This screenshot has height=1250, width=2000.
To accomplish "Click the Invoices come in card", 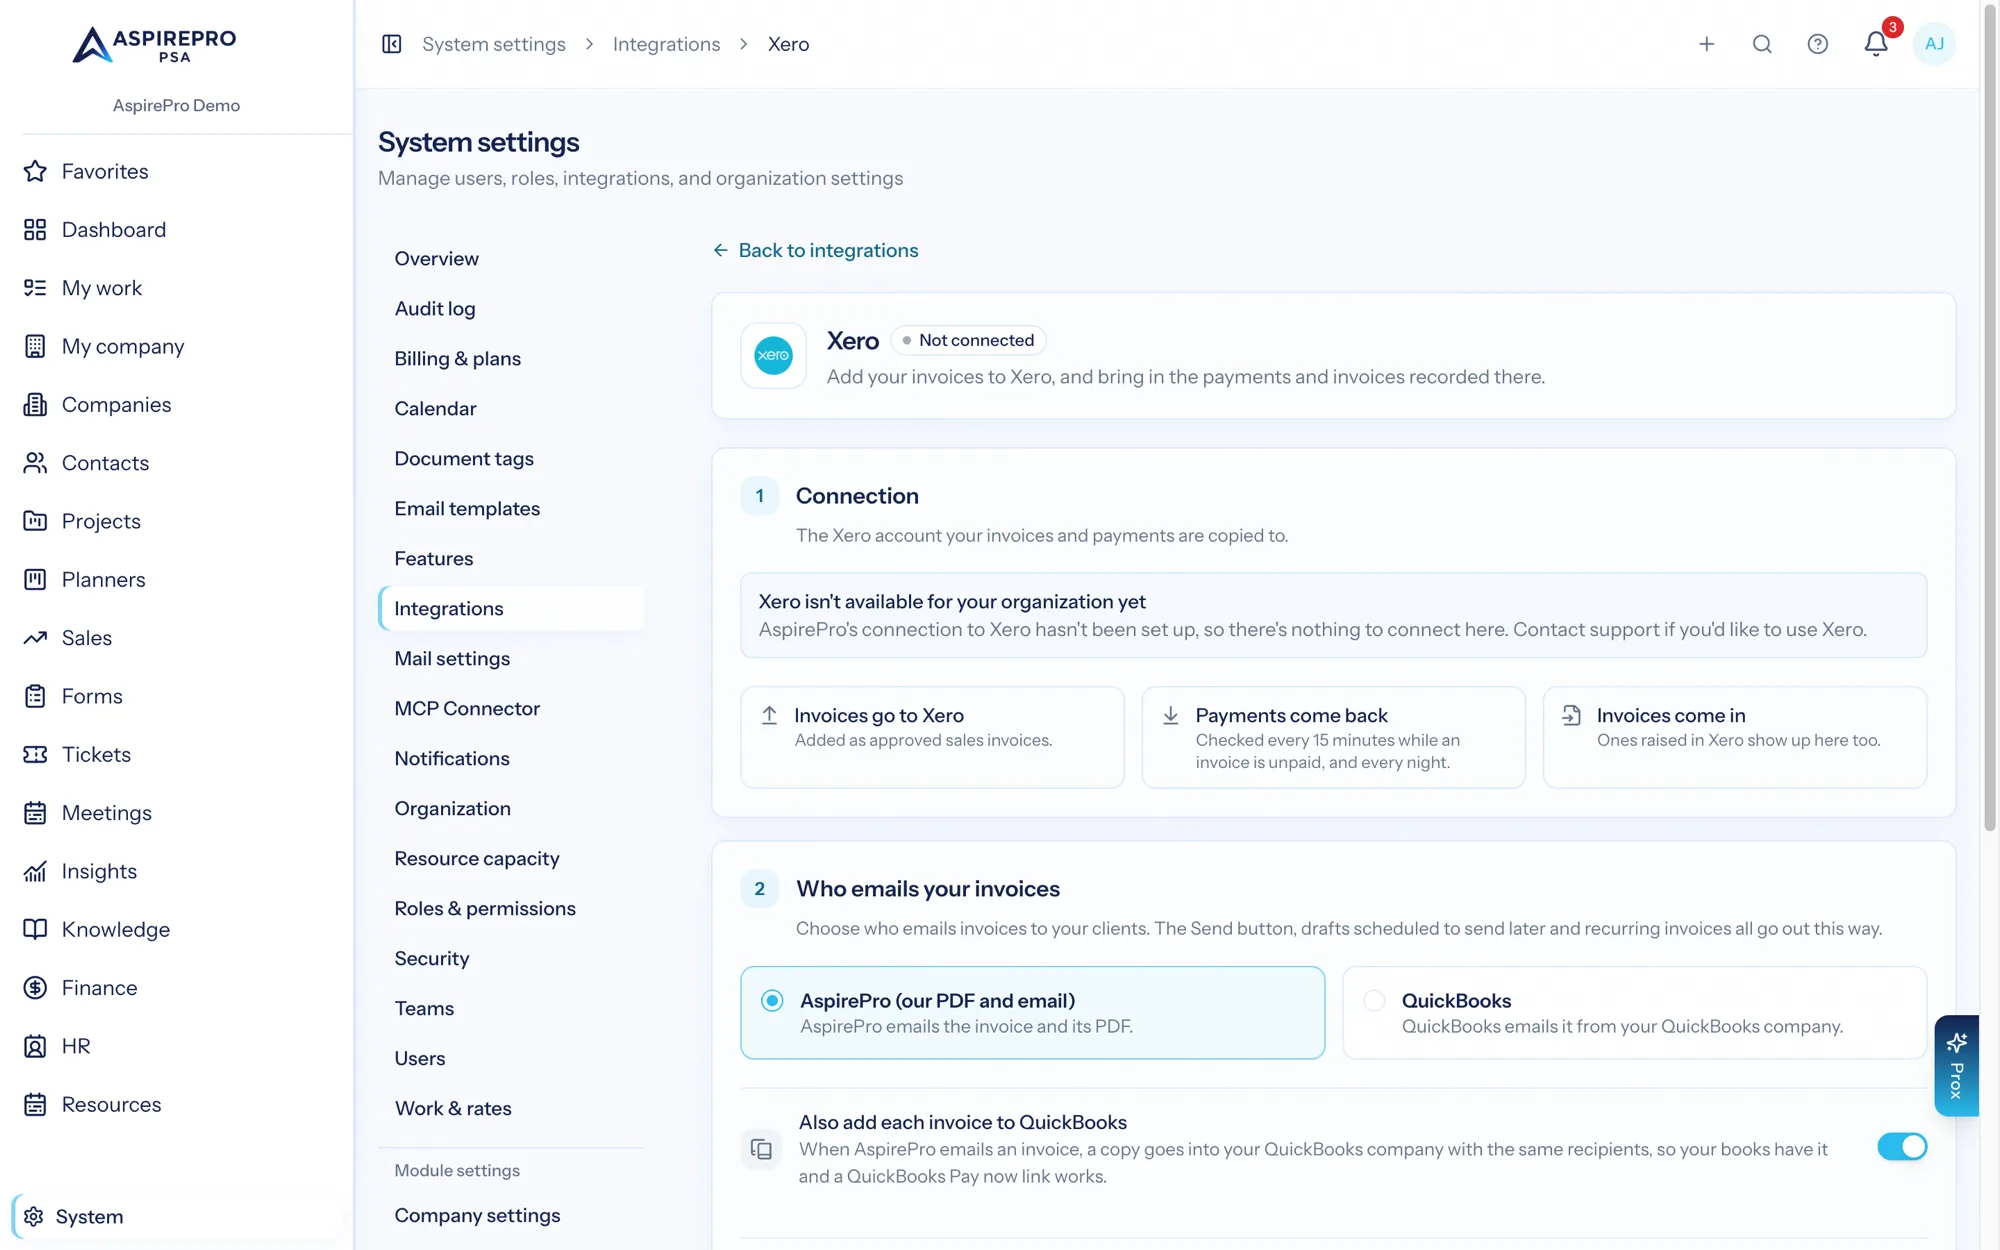I will point(1734,737).
